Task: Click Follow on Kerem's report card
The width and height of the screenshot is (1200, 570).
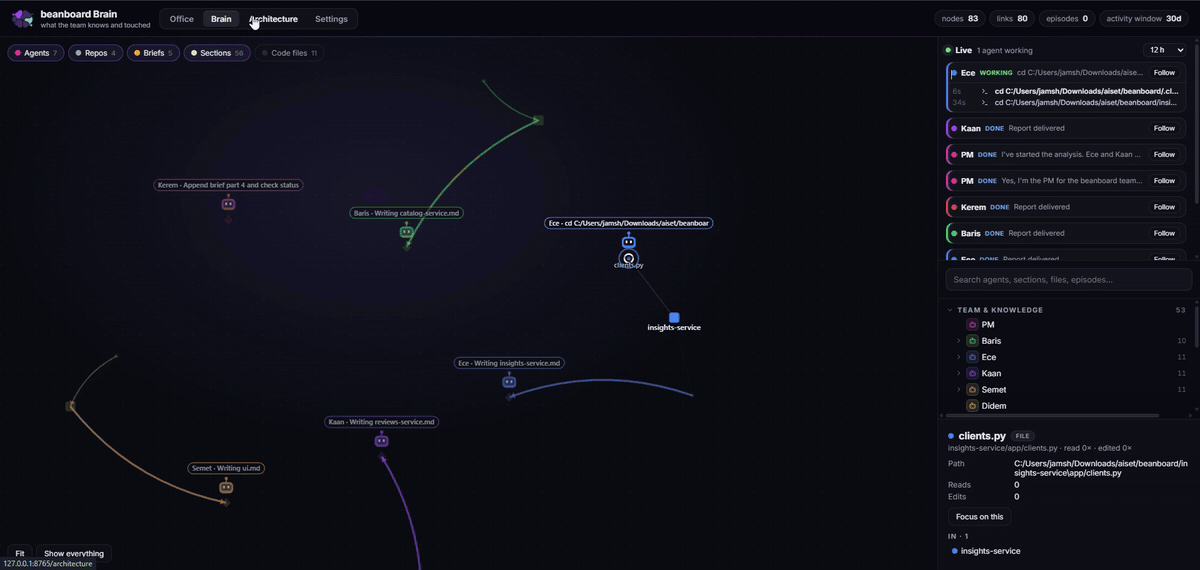Action: (x=1164, y=207)
